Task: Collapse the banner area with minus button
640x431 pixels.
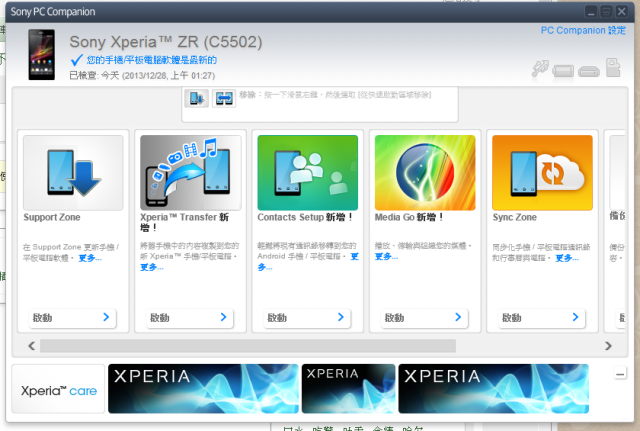Action: pyautogui.click(x=620, y=374)
